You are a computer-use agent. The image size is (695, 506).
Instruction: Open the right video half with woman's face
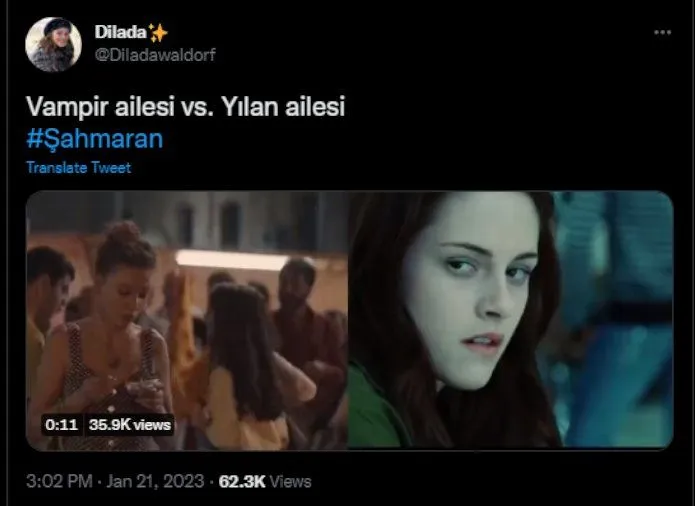(x=511, y=320)
